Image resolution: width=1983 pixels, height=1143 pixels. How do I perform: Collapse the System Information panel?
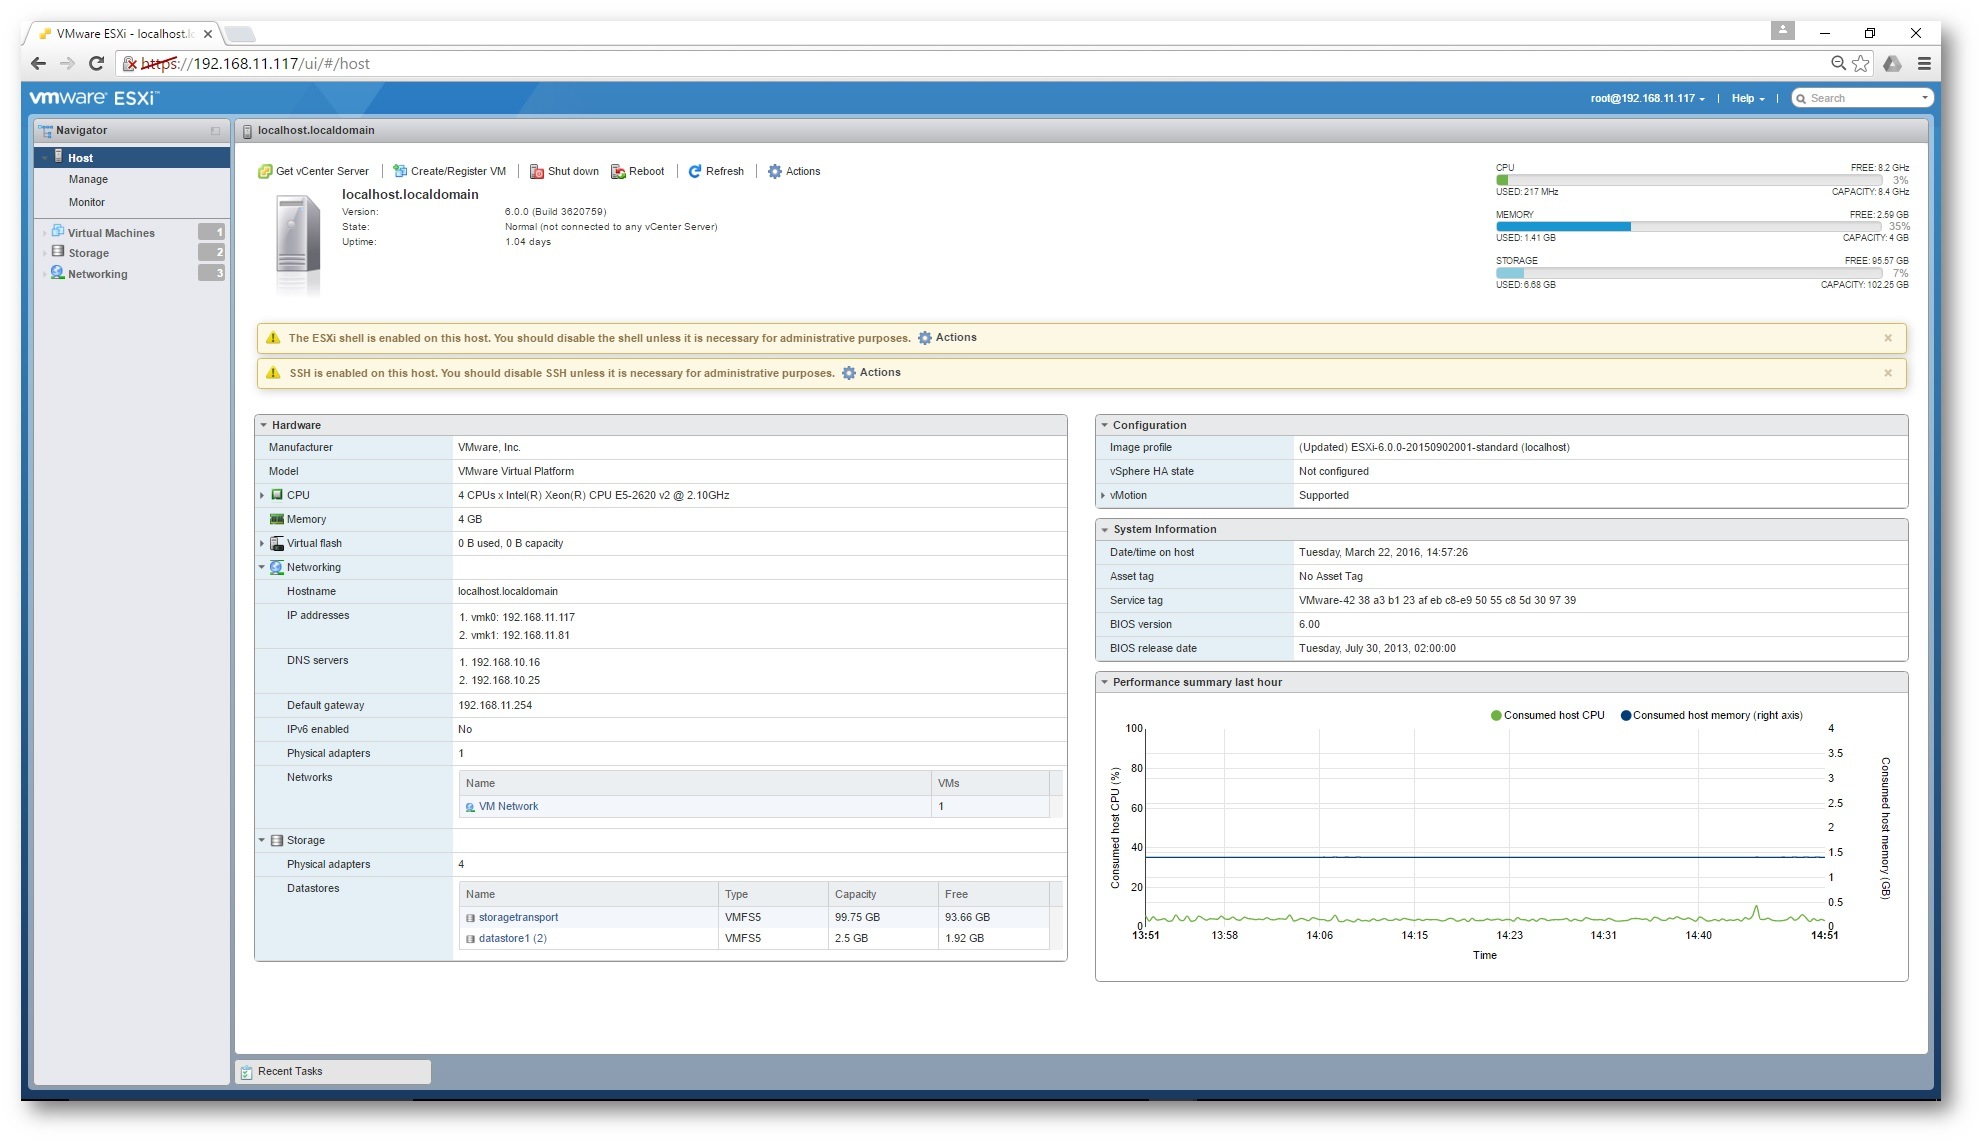coord(1105,529)
